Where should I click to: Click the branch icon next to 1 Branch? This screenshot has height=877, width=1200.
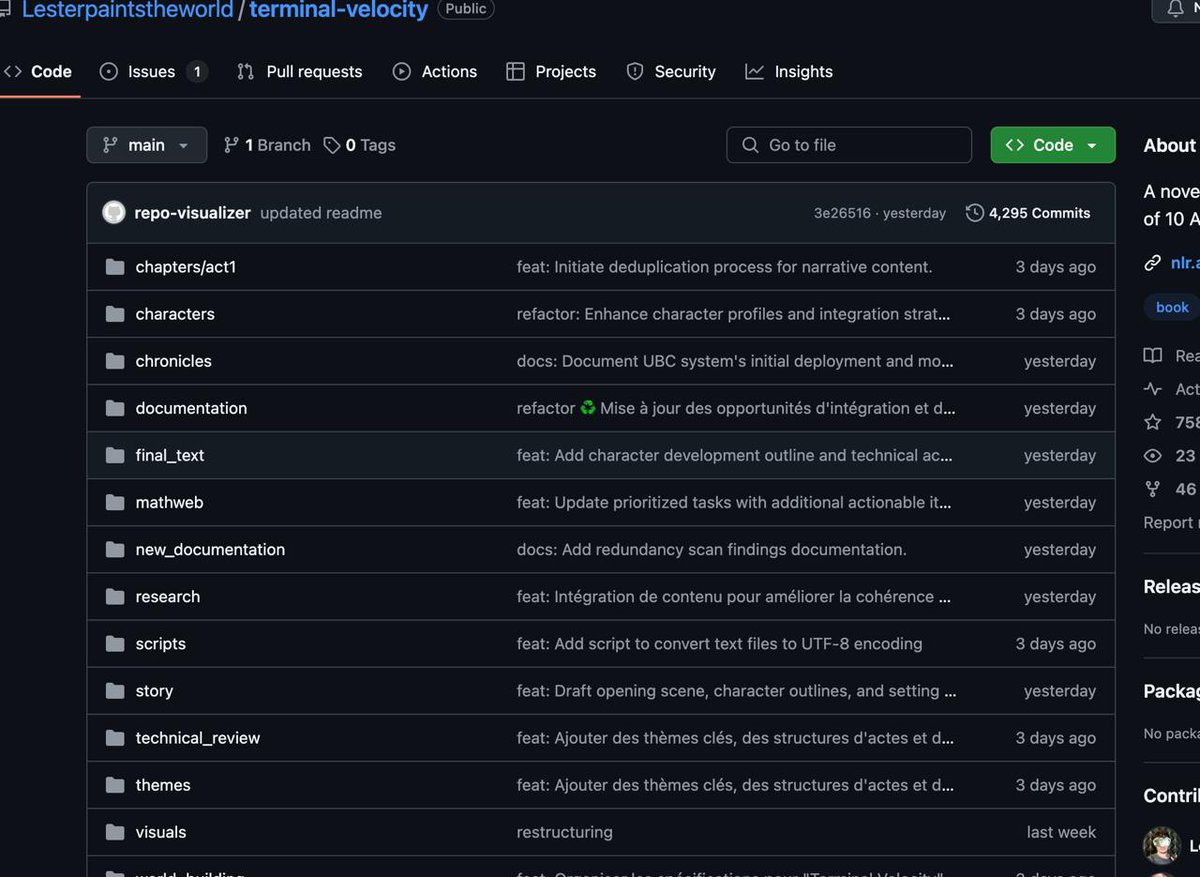(x=232, y=144)
